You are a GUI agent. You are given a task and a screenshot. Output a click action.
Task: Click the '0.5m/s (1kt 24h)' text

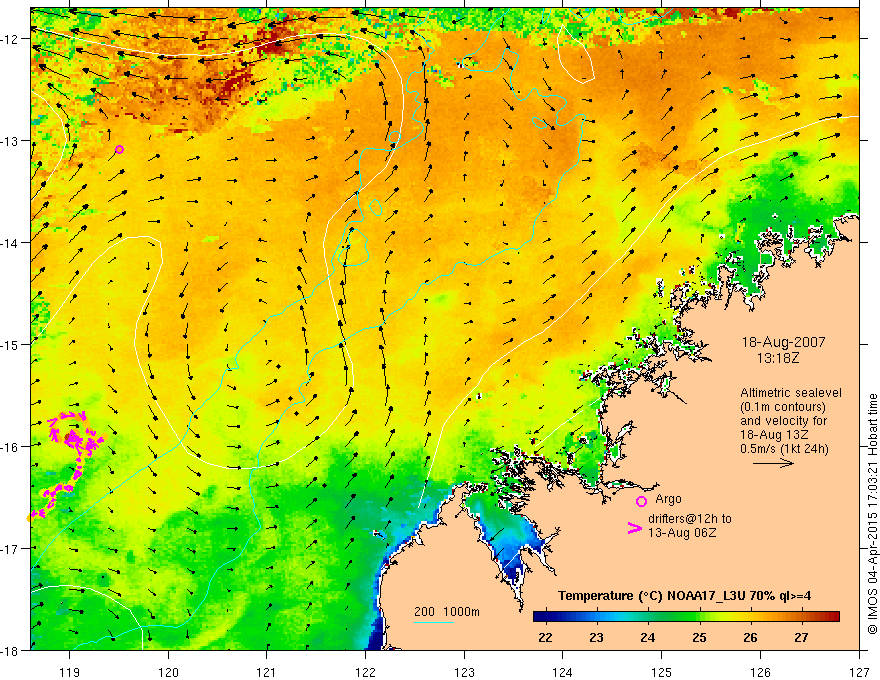(x=784, y=449)
